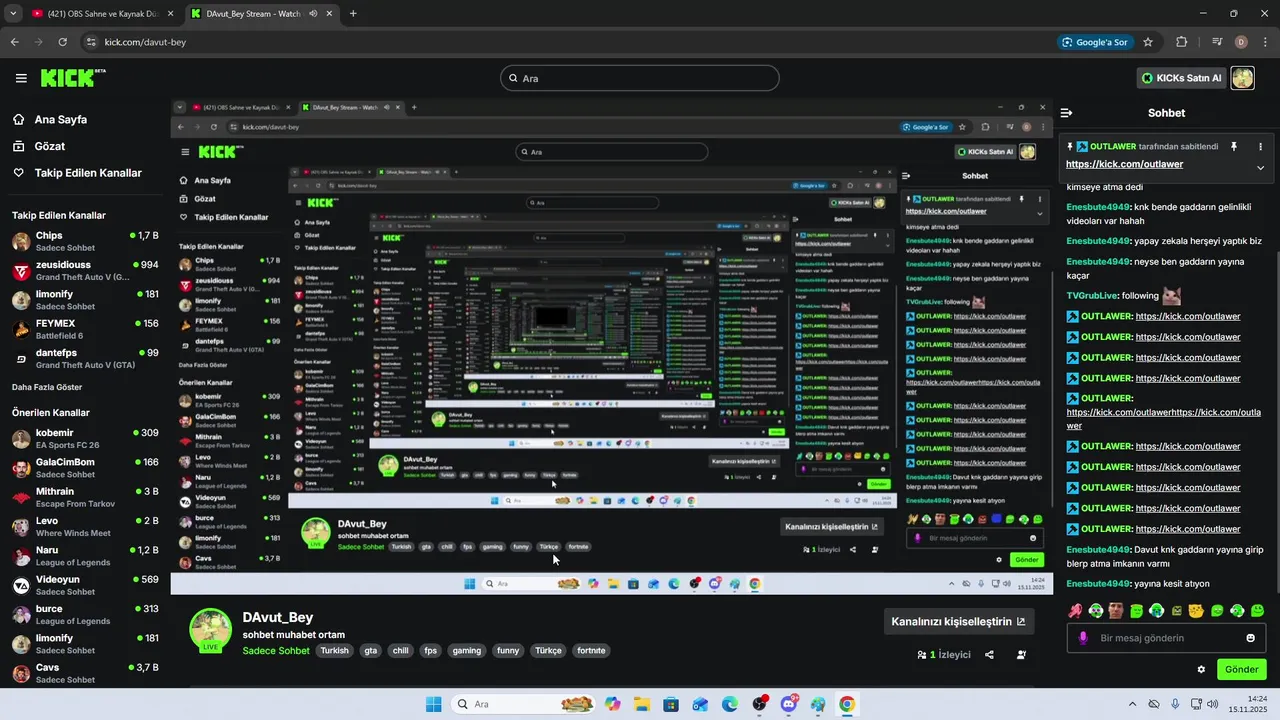Screen dimensions: 1280x720
Task: Send chat message with Gönder
Action: click(1241, 670)
